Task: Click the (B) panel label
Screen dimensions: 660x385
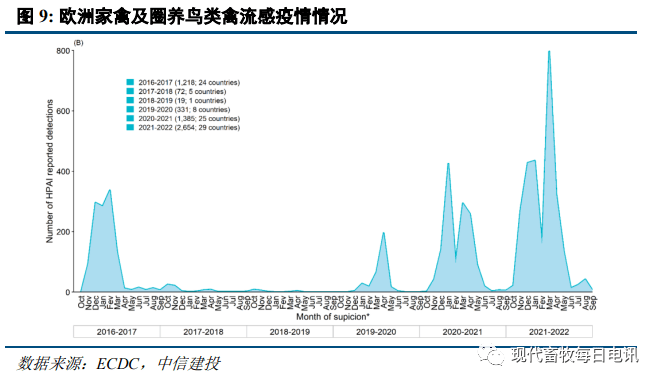Action: coord(79,43)
